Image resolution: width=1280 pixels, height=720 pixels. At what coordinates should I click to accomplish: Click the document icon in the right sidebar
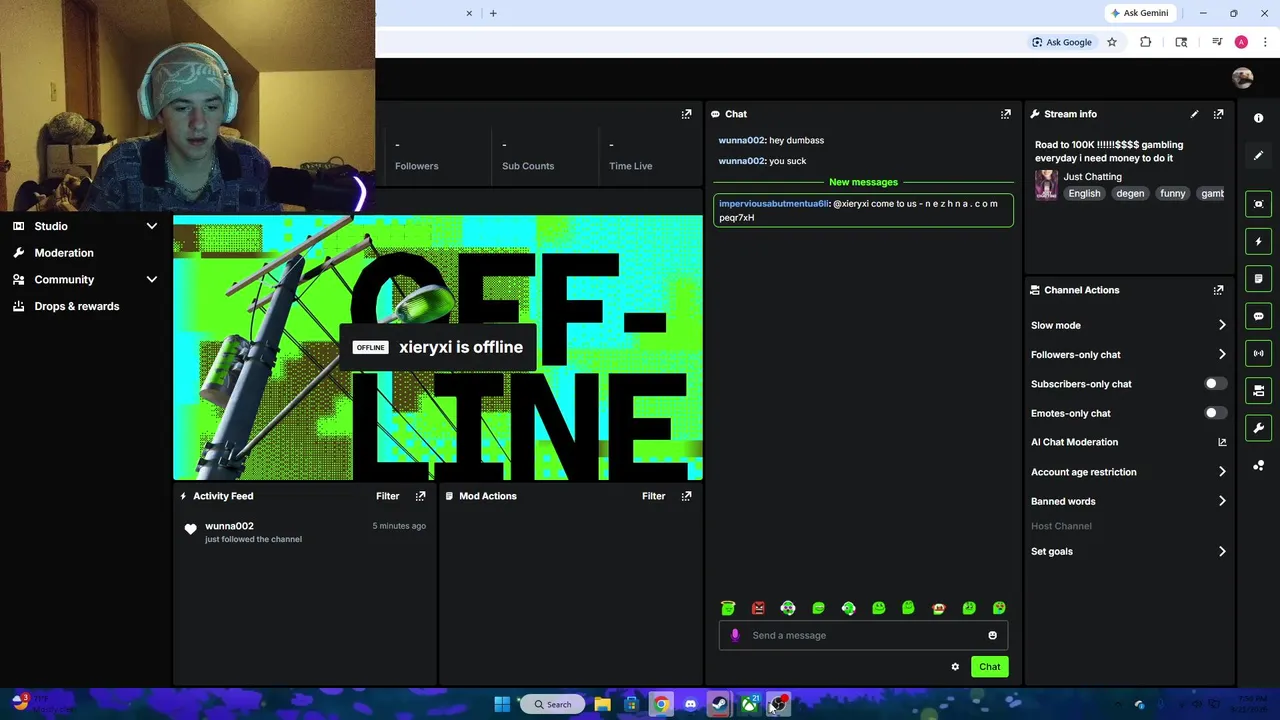click(1258, 278)
